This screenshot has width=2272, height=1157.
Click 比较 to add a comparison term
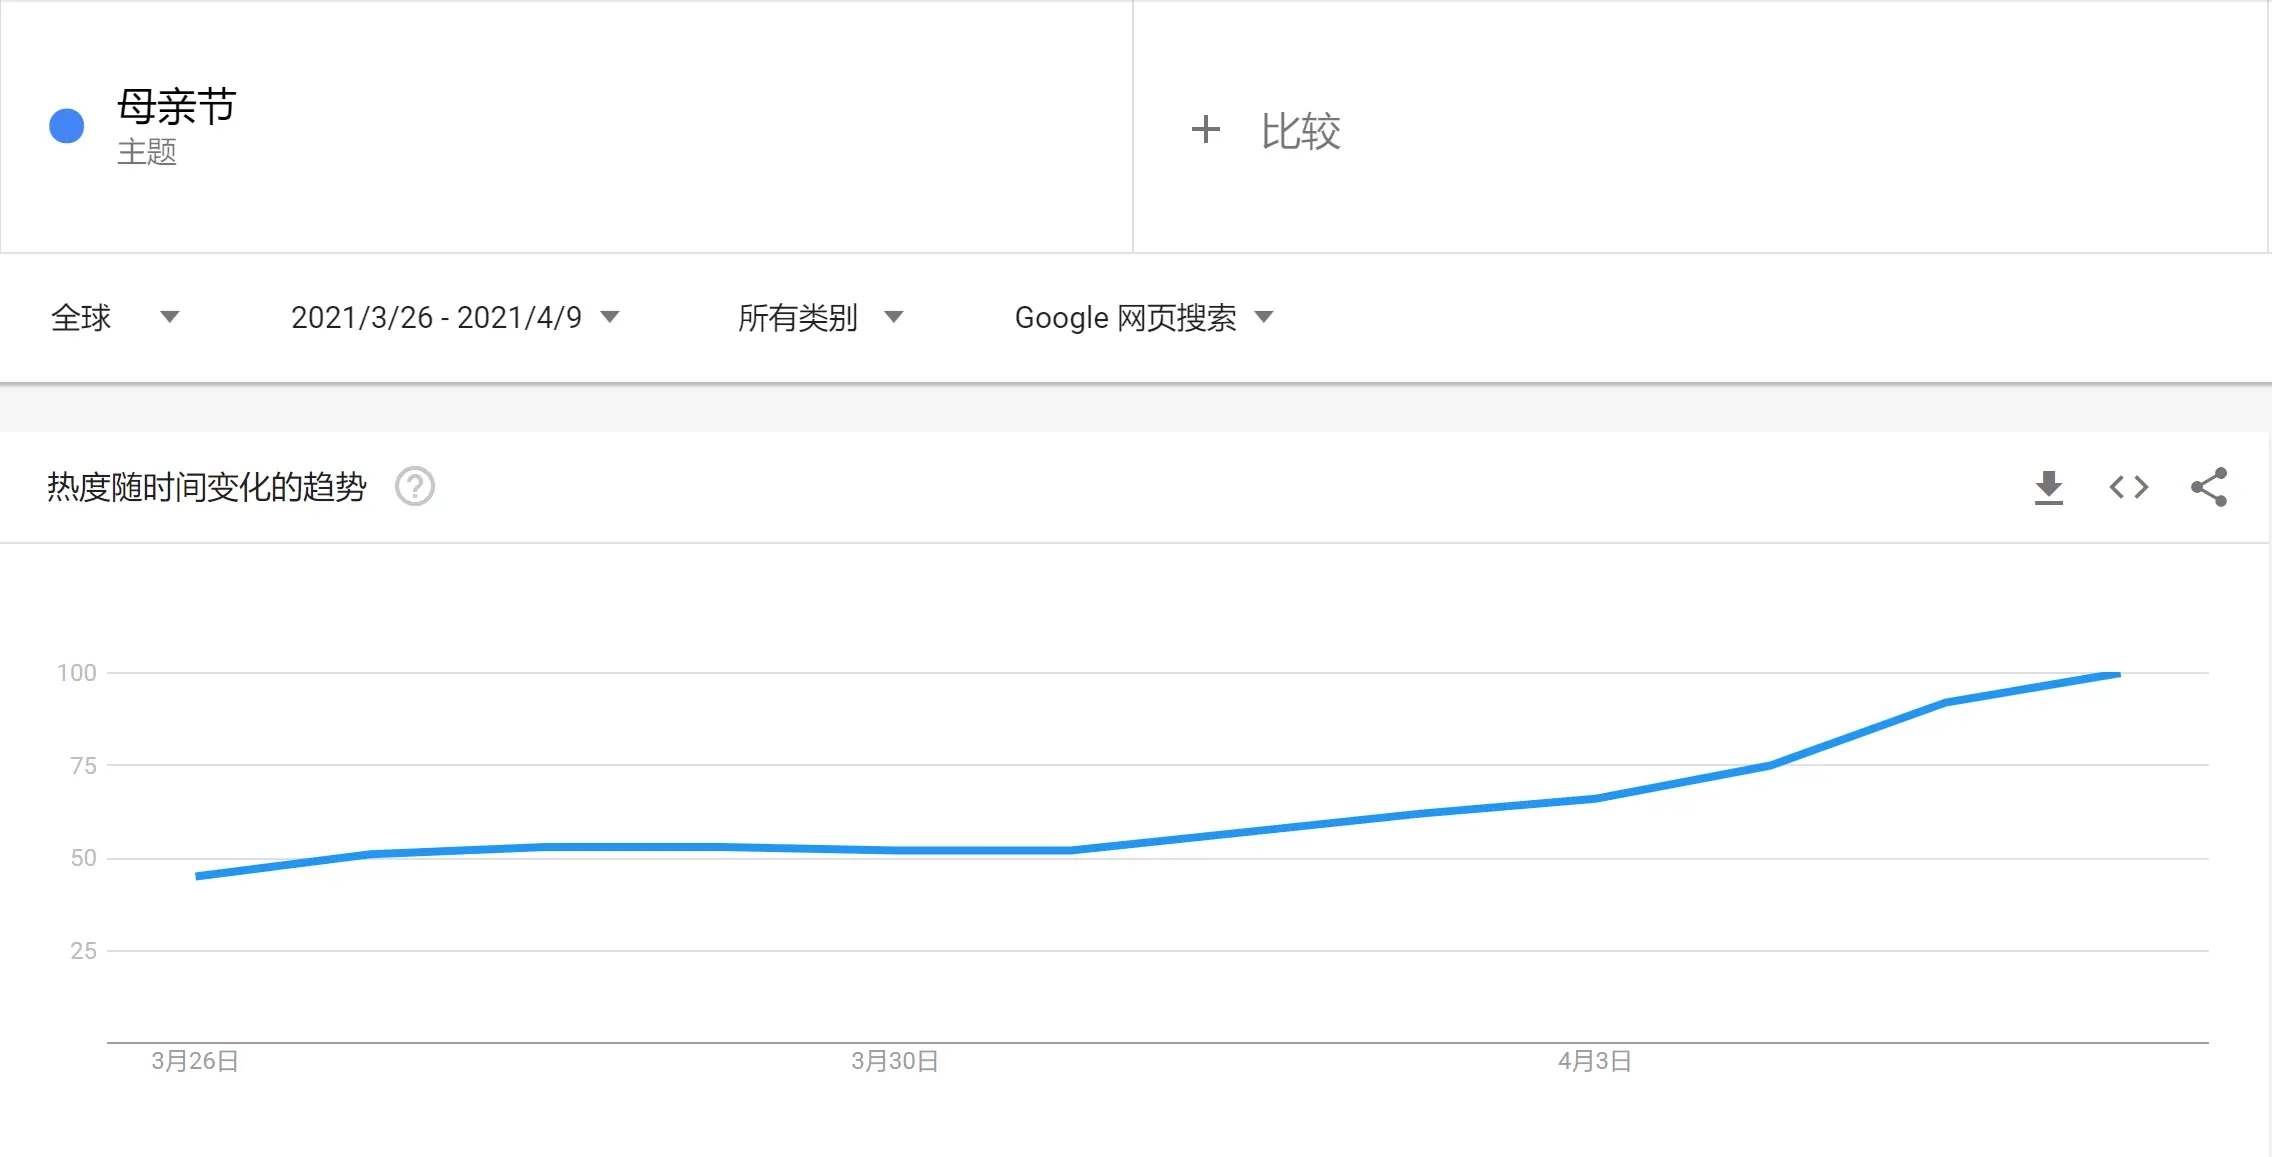(1301, 130)
